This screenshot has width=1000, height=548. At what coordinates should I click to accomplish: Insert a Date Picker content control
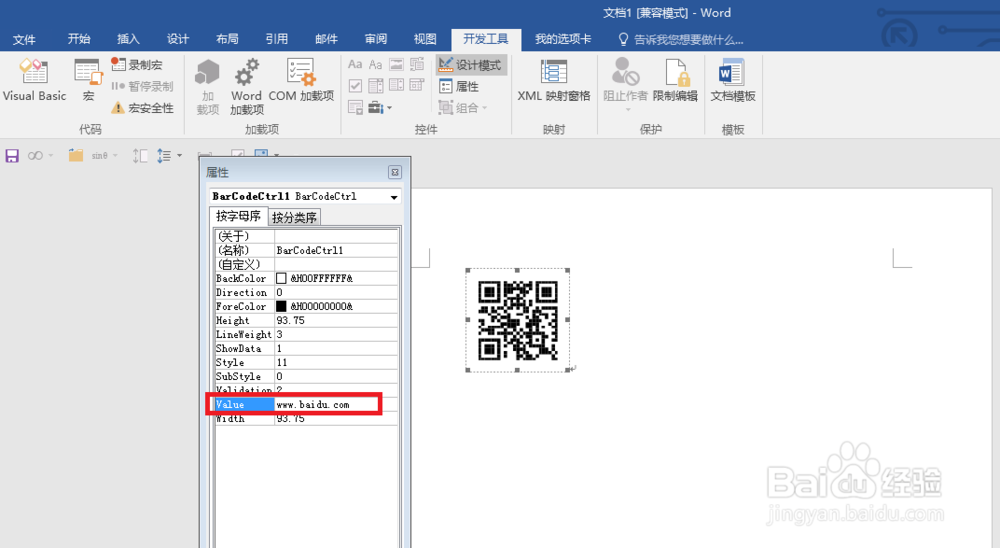pyautogui.click(x=416, y=85)
